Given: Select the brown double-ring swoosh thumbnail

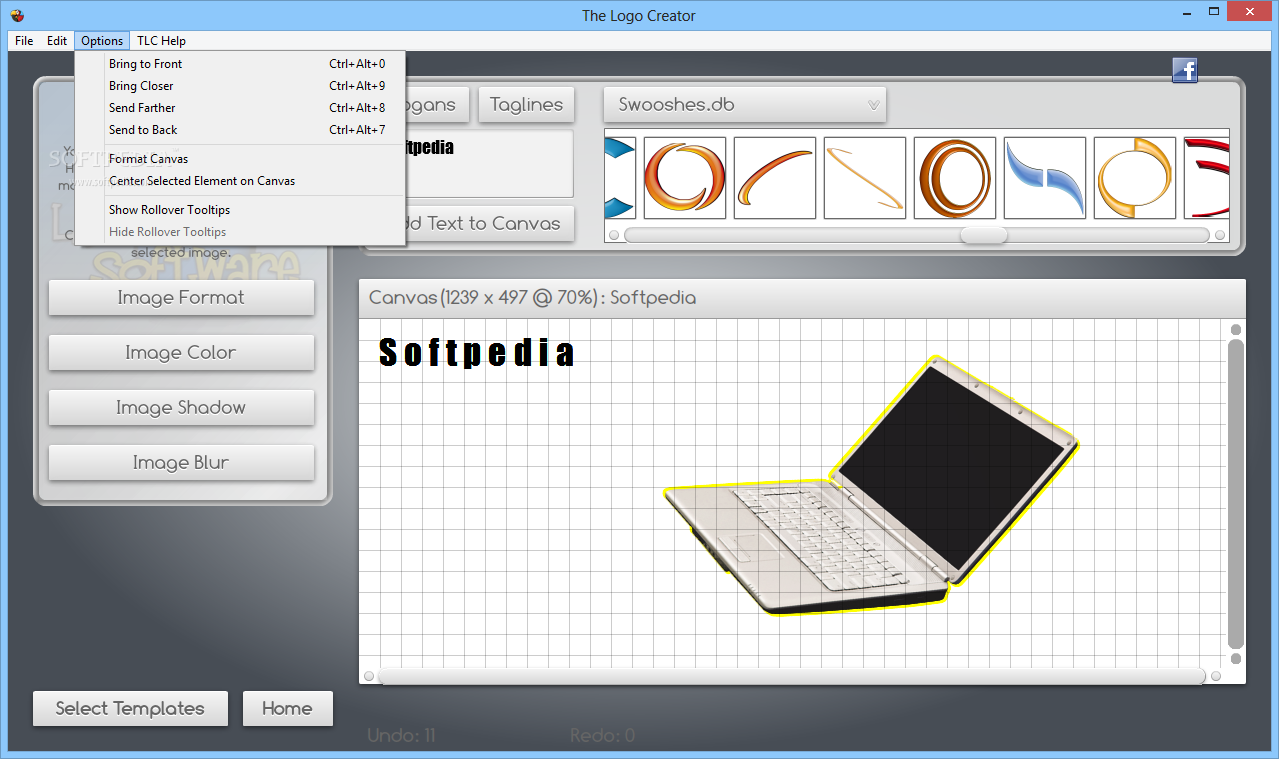Looking at the screenshot, I should click(955, 178).
